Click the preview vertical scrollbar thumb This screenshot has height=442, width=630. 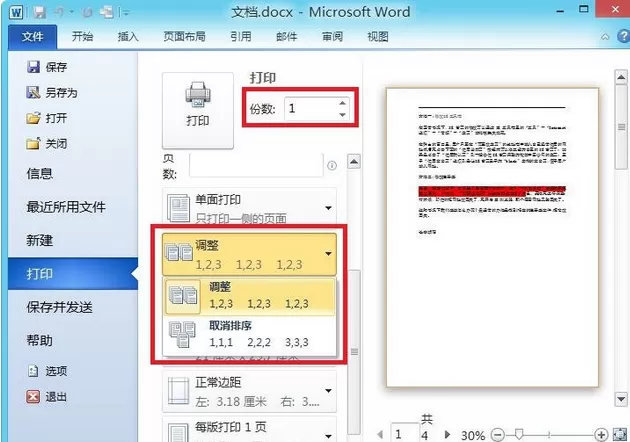[621, 127]
